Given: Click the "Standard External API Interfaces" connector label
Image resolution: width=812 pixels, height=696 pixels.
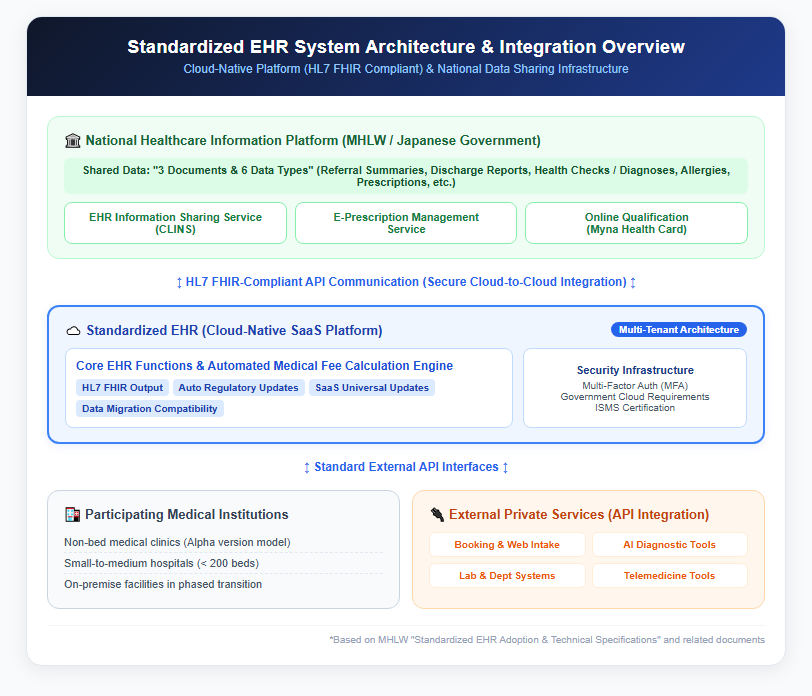Looking at the screenshot, I should pos(406,467).
